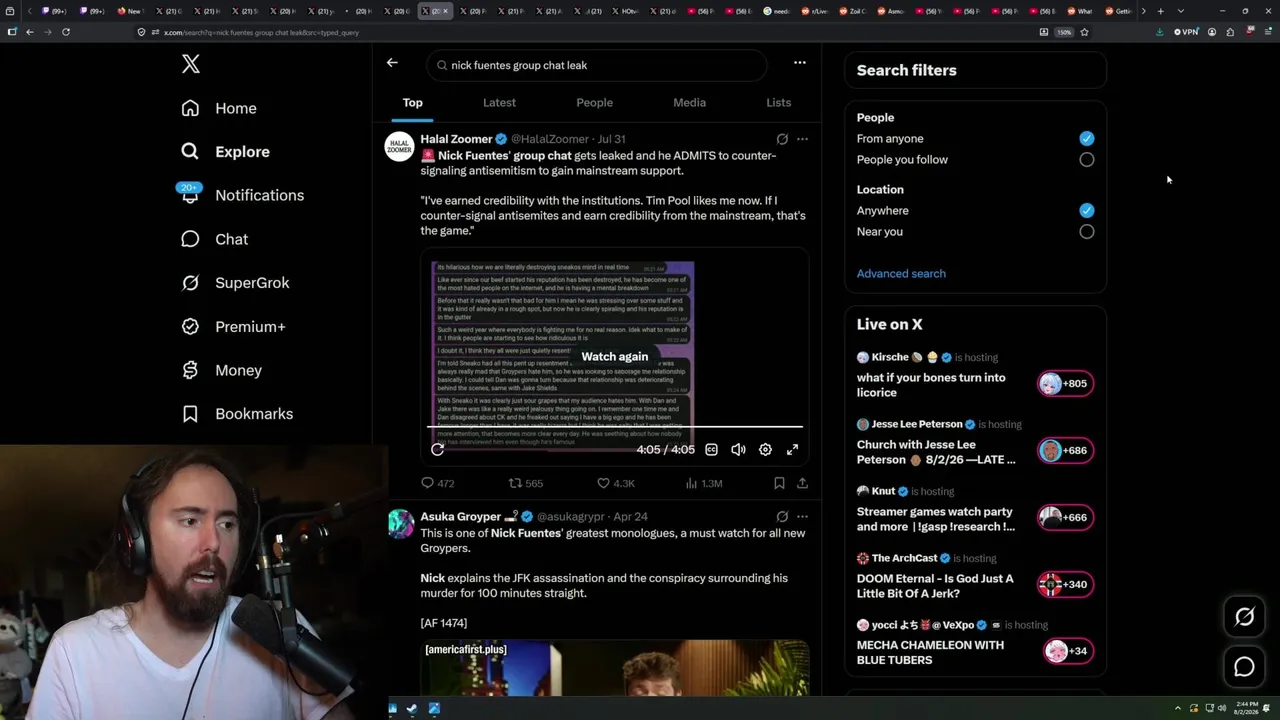Open the SuperGrok icon in the sidebar
This screenshot has height=720, width=1280.
(x=190, y=283)
